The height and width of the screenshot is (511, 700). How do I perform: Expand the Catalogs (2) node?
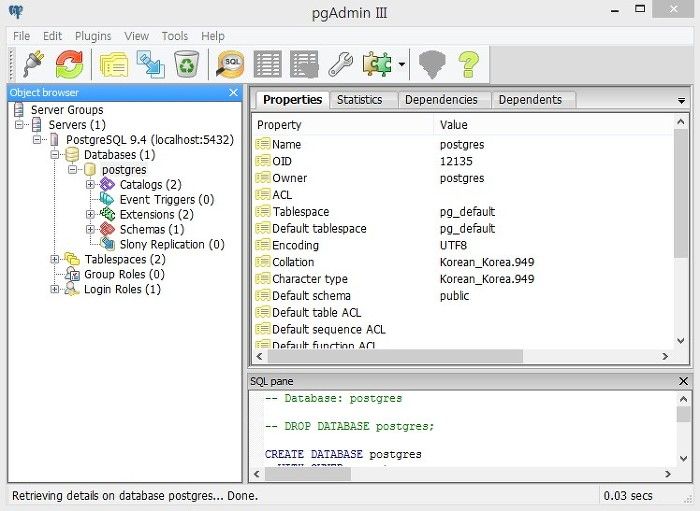(90, 185)
